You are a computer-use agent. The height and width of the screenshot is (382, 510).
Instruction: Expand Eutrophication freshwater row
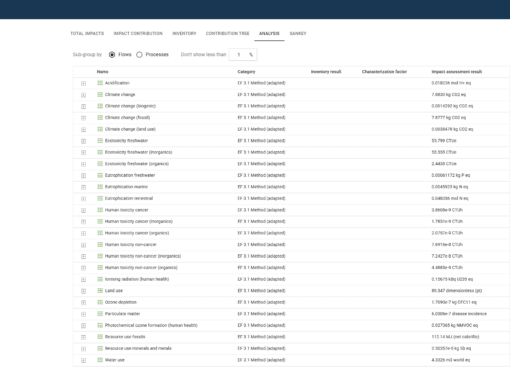tap(83, 176)
